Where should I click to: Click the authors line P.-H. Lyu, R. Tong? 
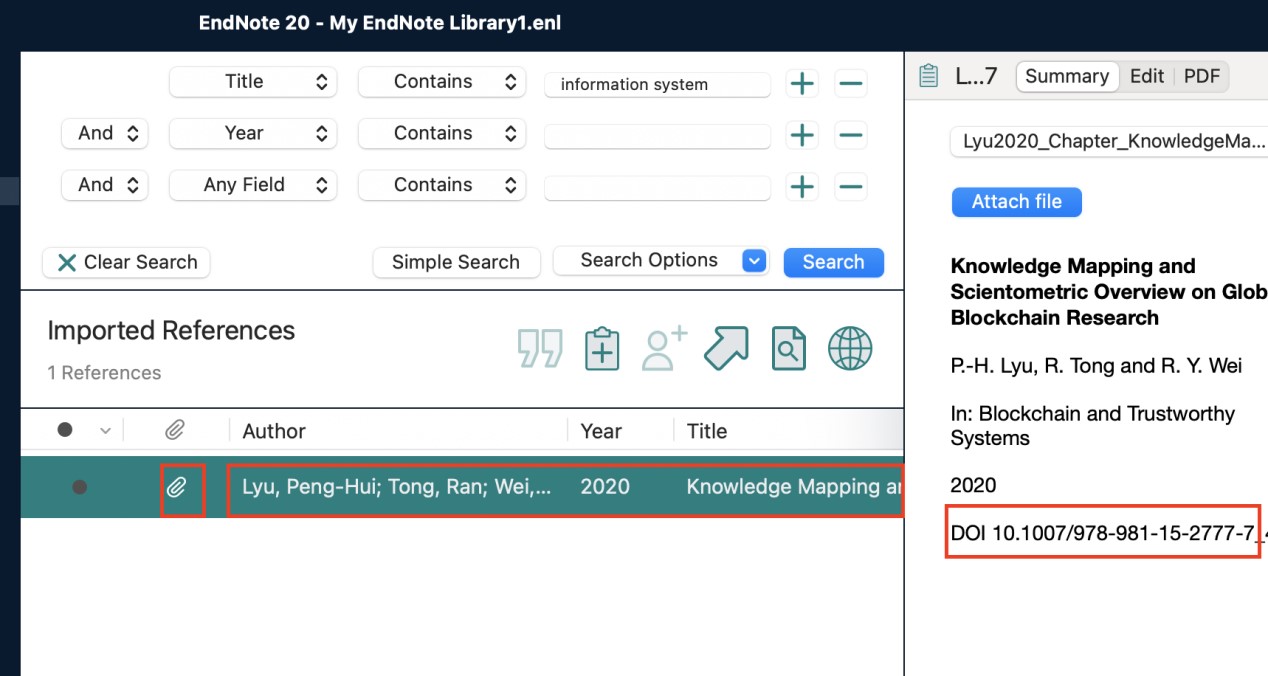click(1096, 366)
